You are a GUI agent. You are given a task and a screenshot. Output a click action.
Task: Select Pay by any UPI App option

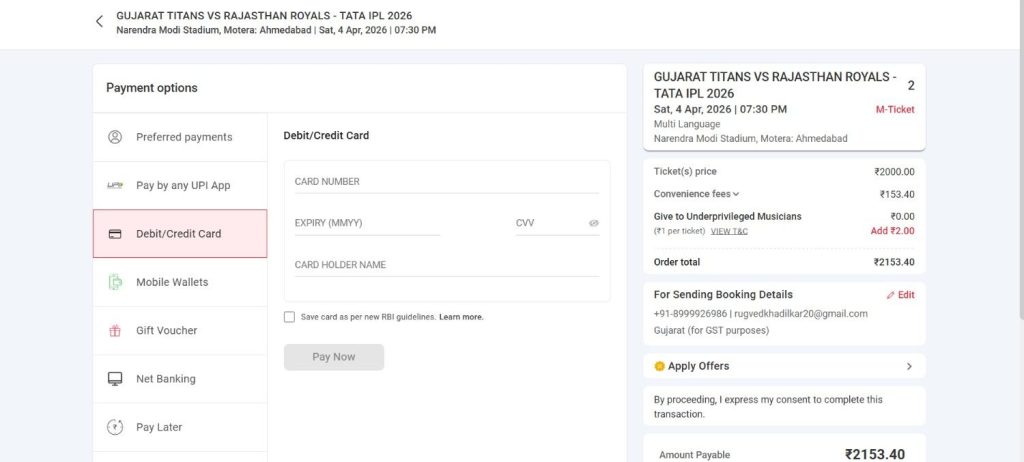point(183,186)
